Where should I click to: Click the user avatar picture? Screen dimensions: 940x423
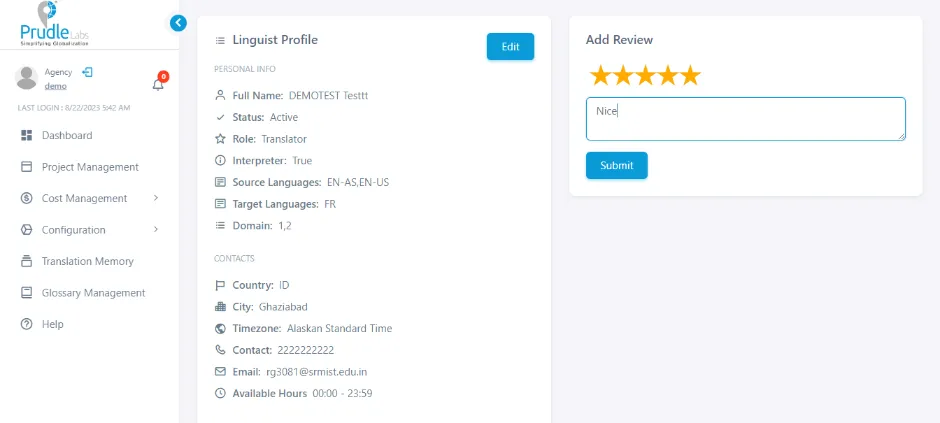click(26, 78)
